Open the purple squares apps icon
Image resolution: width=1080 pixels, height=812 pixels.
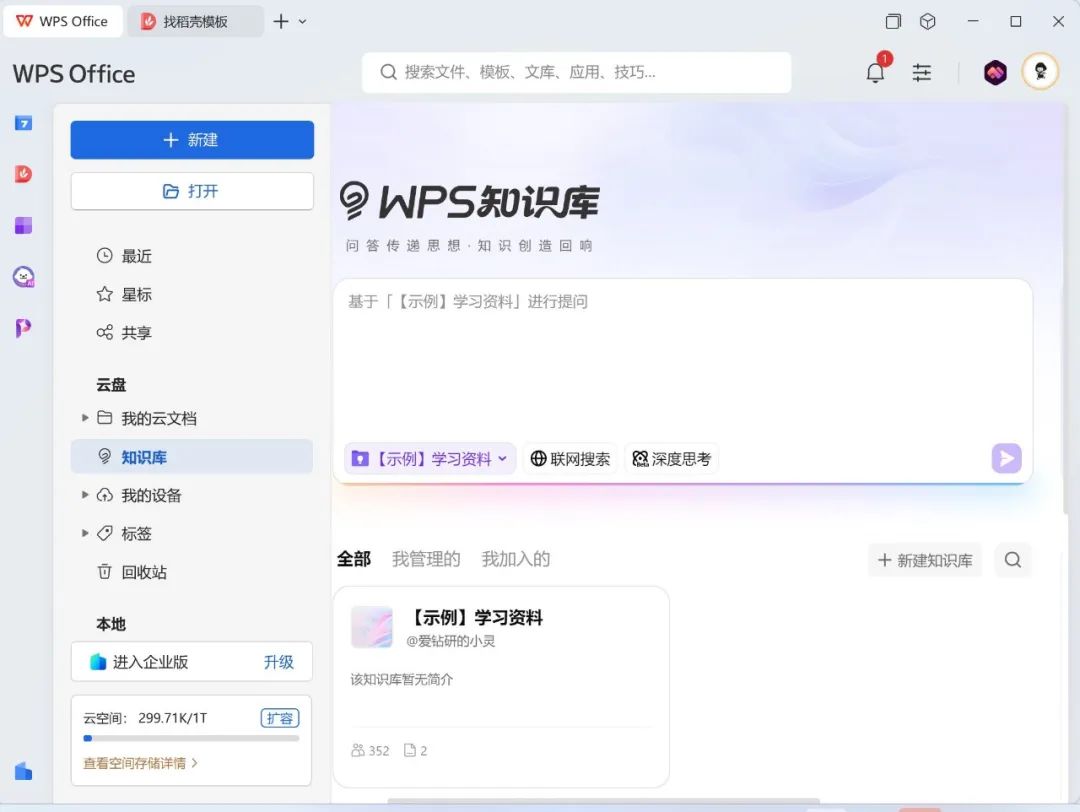point(23,225)
